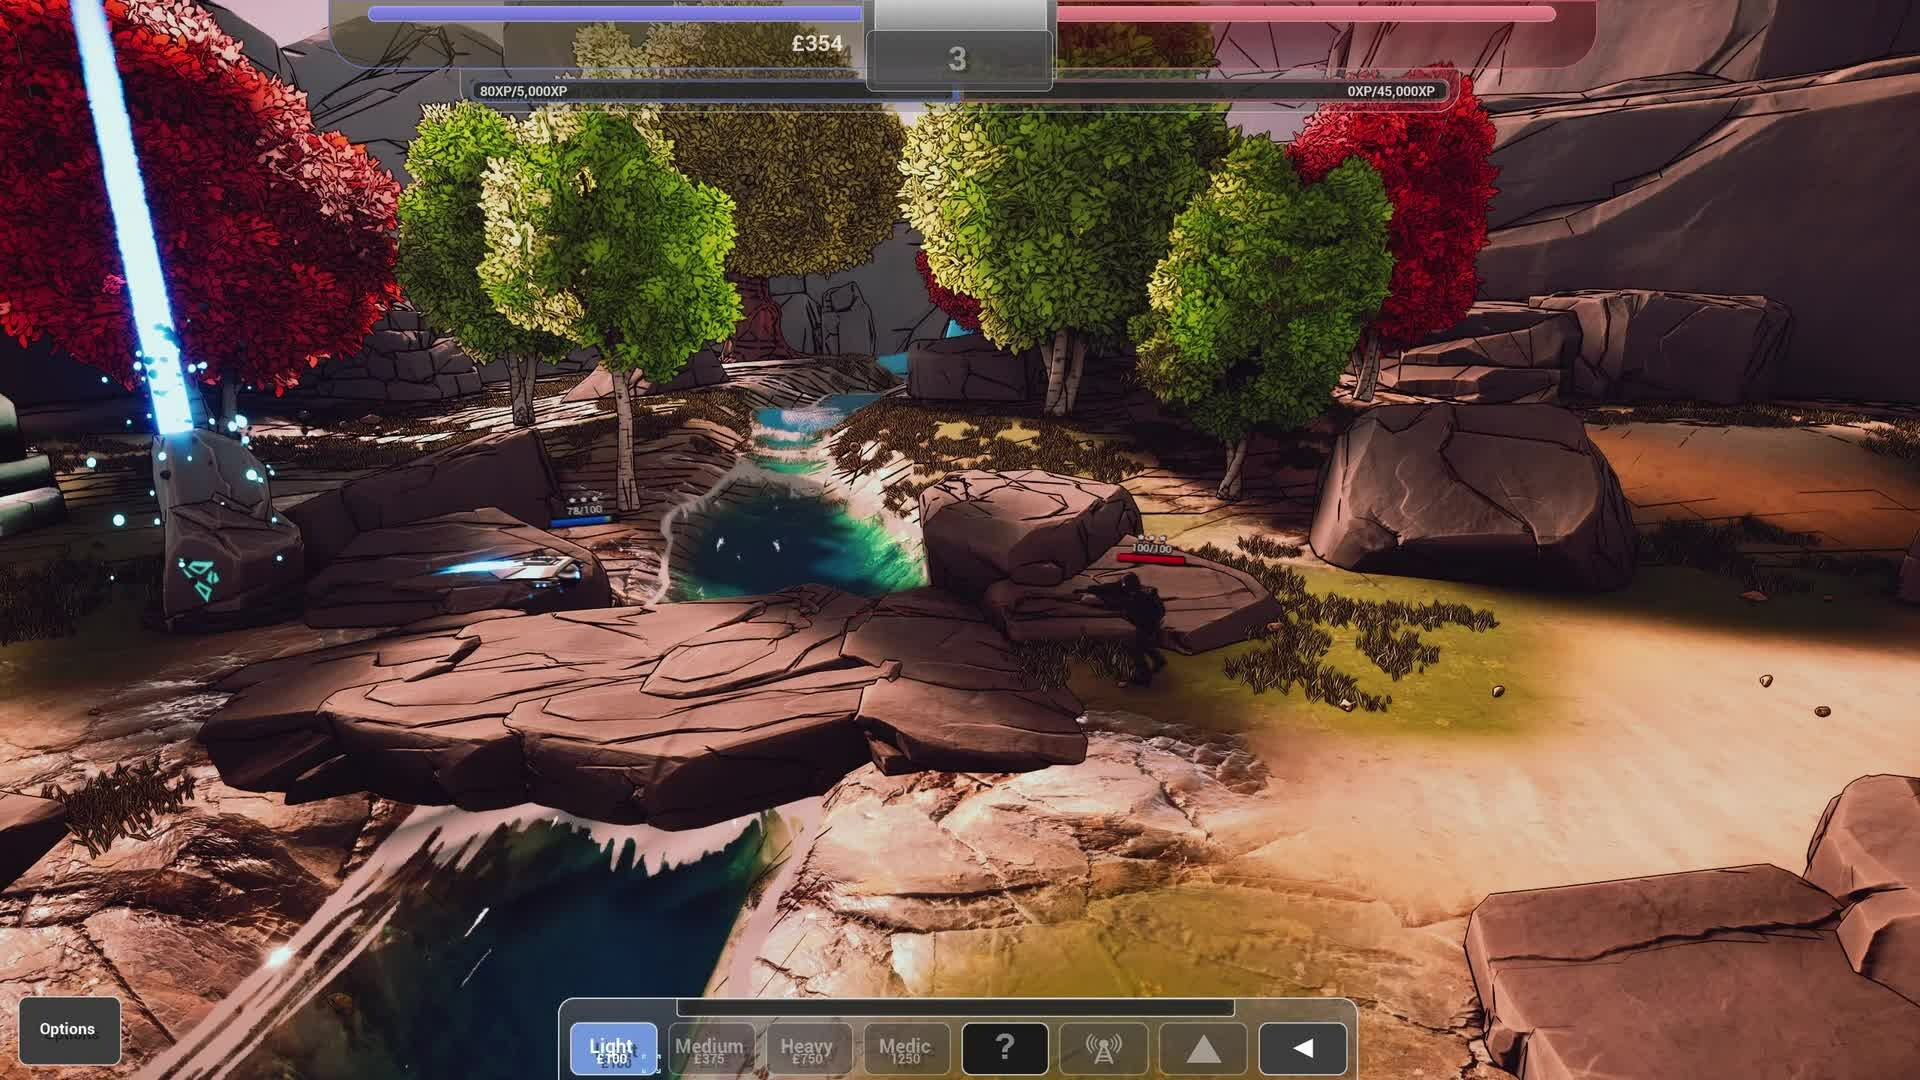Click the £354 money counter
The width and height of the screenshot is (1920, 1080).
tap(817, 44)
